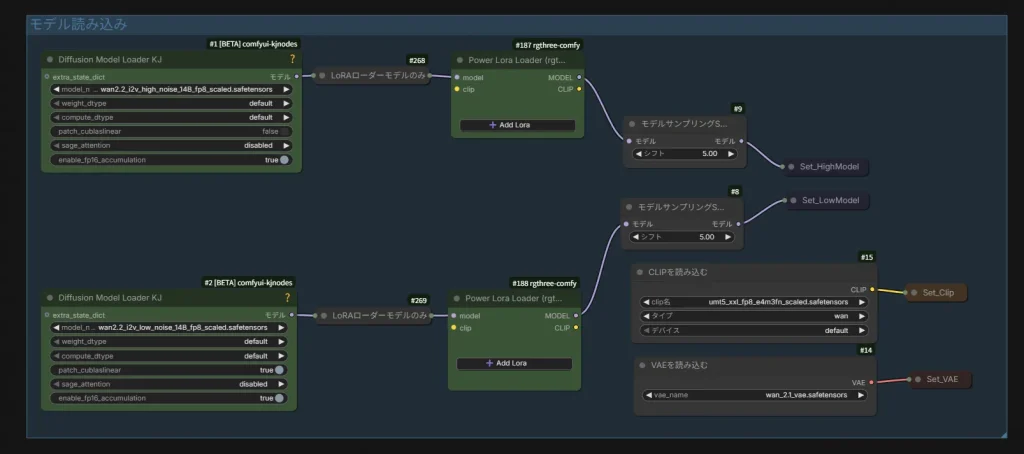Click Add Lora on node #187
Screen dimensions: 1024x454
tap(517, 125)
